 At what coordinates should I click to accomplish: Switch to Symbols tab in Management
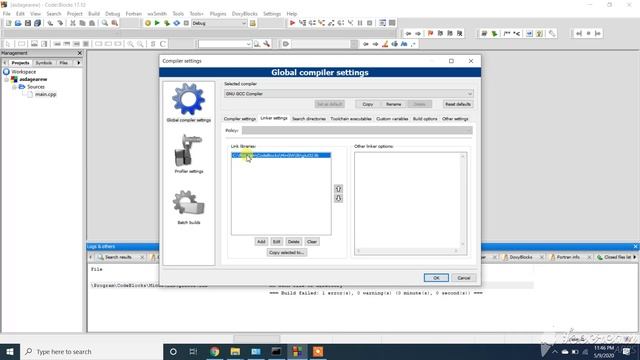[44, 63]
